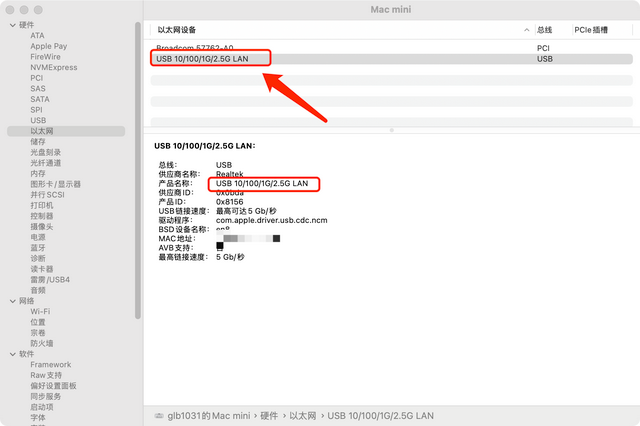Click the 最高链接速度 5 Gb/秒 value

pos(230,257)
